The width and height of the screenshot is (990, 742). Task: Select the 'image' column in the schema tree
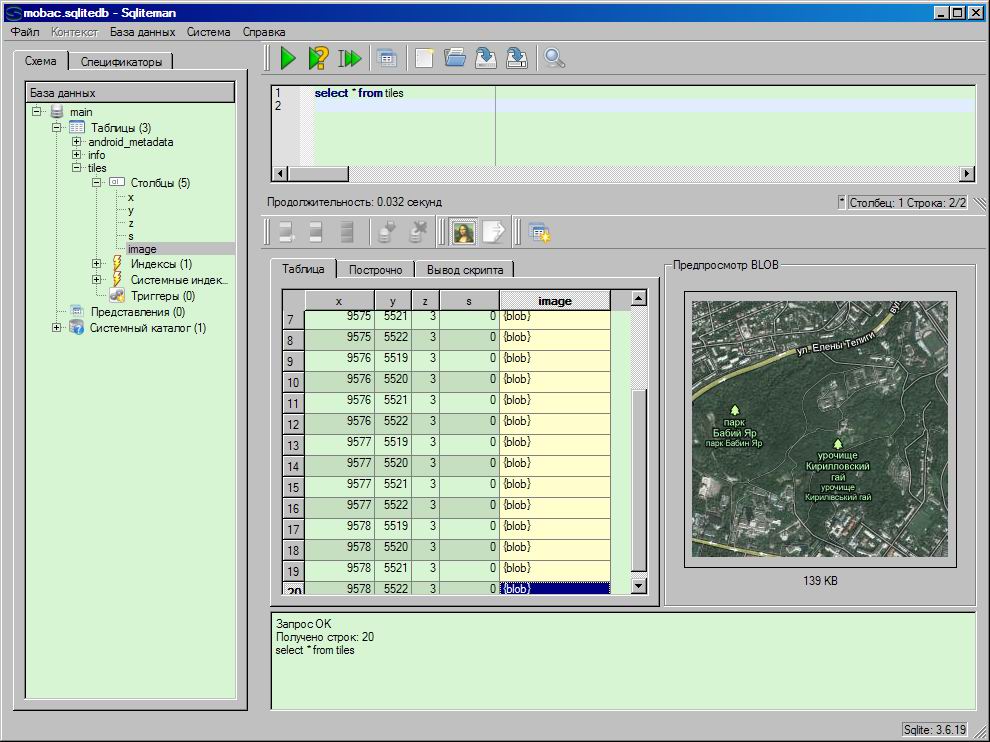(x=142, y=249)
